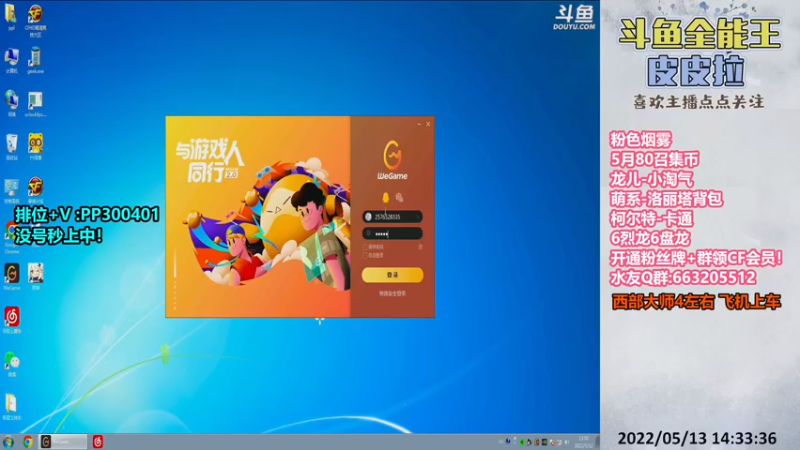
Task: Launch the Genshin anime character shortcut
Action: click(x=35, y=277)
